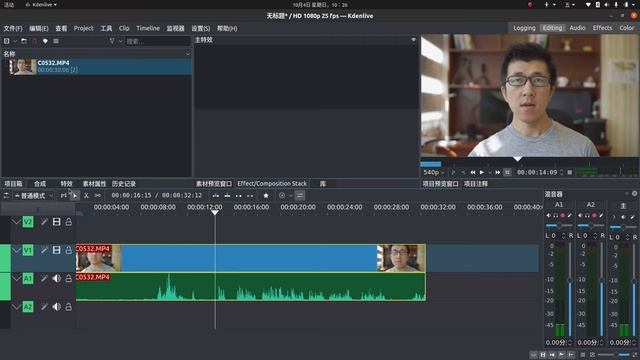Lock the V2 track

(69, 222)
